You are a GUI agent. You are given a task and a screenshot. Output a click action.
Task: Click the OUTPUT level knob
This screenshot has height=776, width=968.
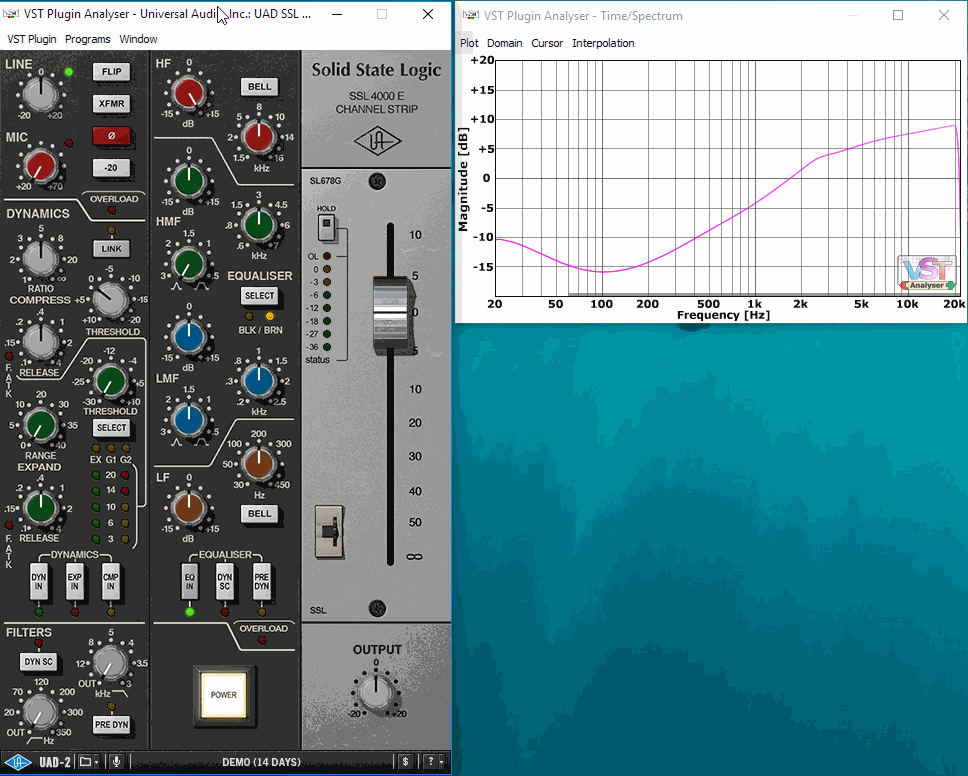pos(376,692)
